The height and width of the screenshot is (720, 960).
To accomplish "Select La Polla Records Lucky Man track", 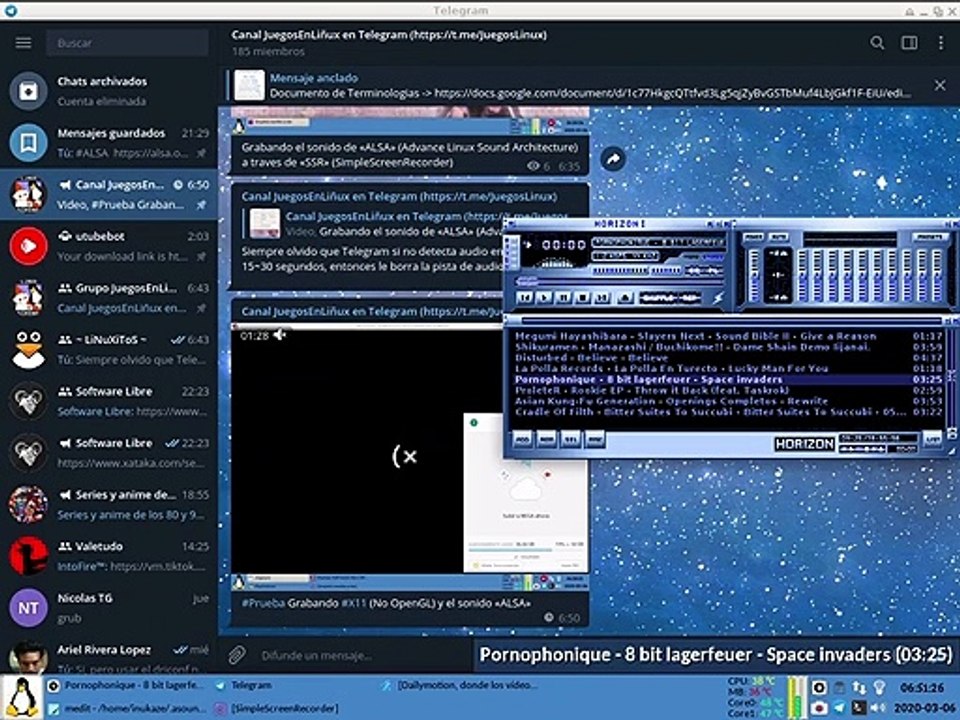I will click(728, 369).
